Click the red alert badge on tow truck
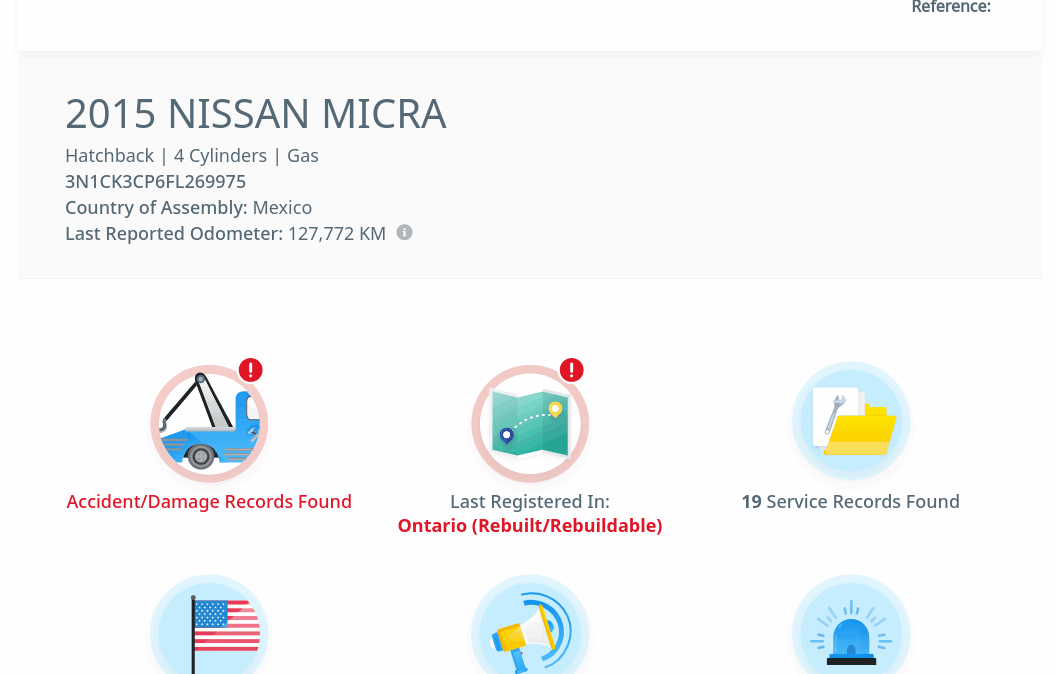 pos(251,370)
